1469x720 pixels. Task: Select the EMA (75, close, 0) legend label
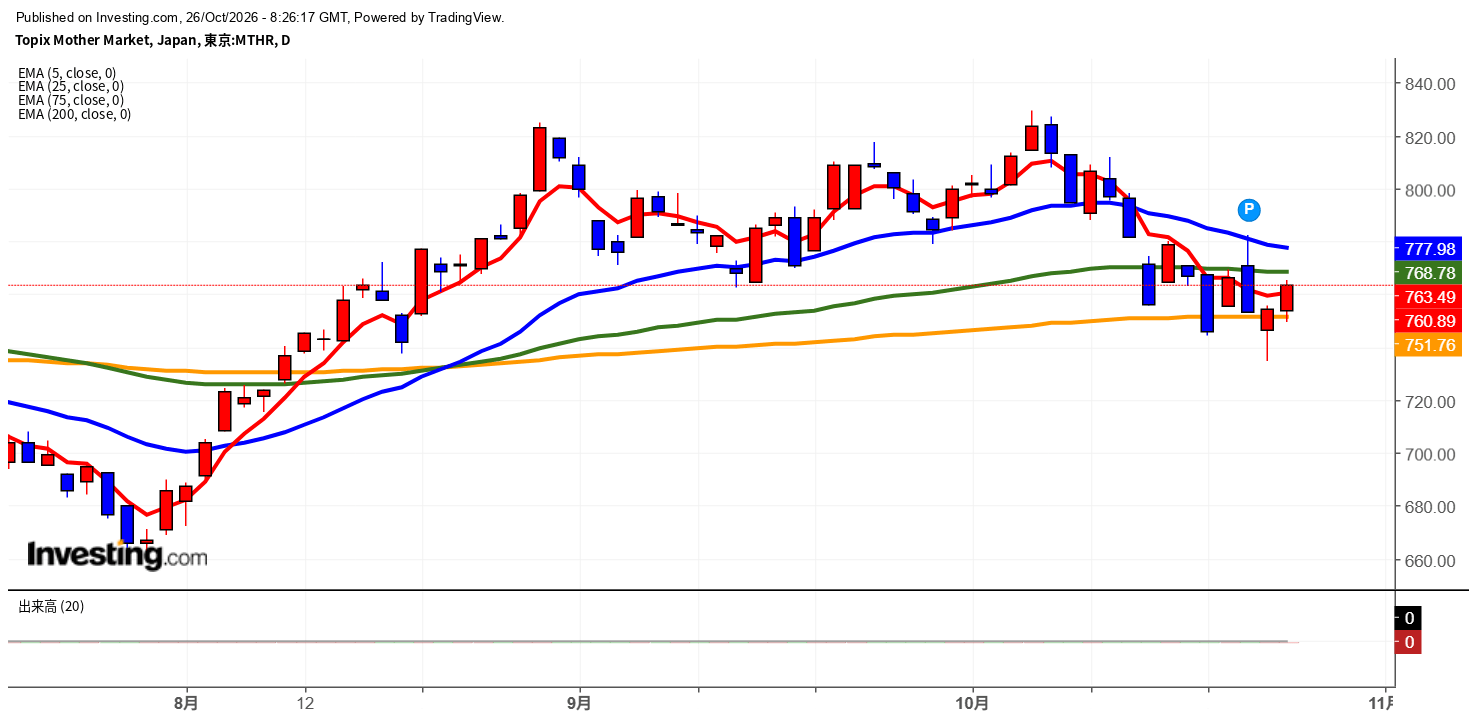(x=71, y=100)
